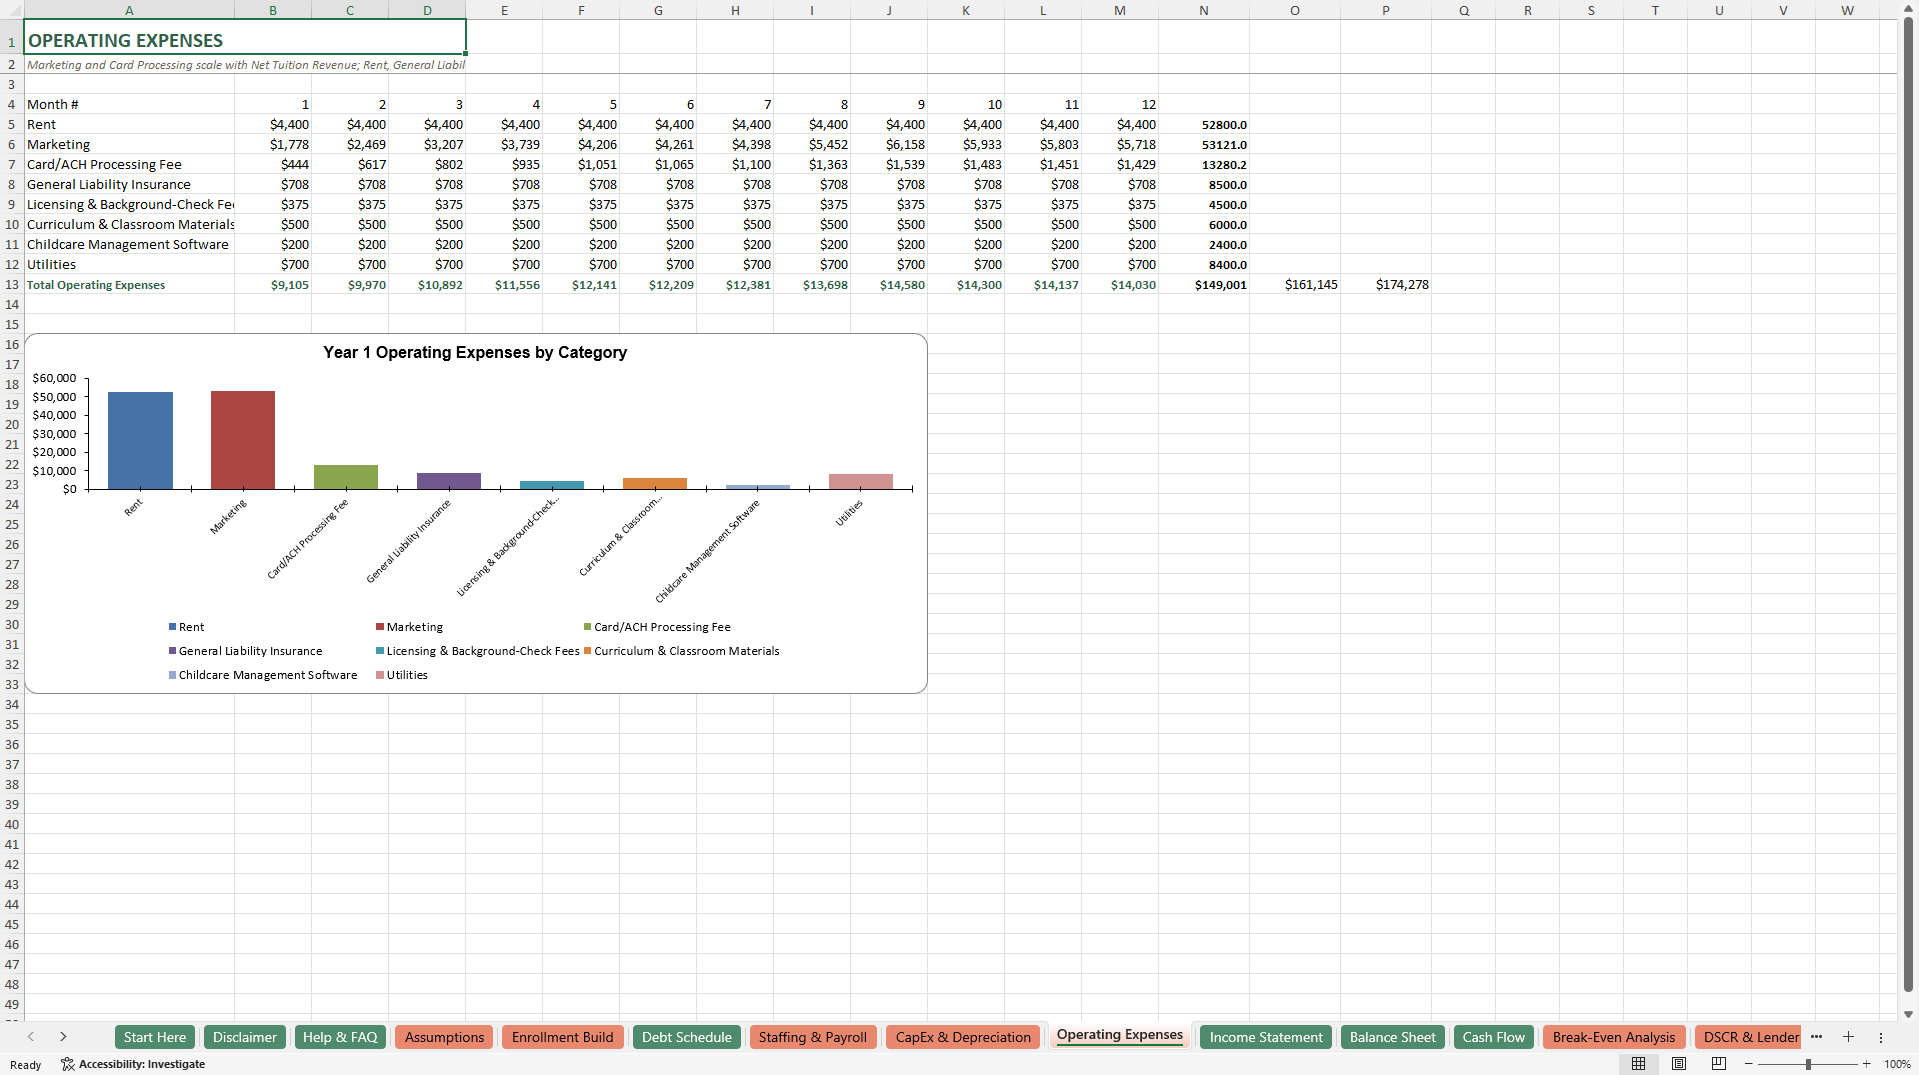The width and height of the screenshot is (1919, 1075).
Task: Switch to Page Break Preview icon
Action: click(1719, 1064)
